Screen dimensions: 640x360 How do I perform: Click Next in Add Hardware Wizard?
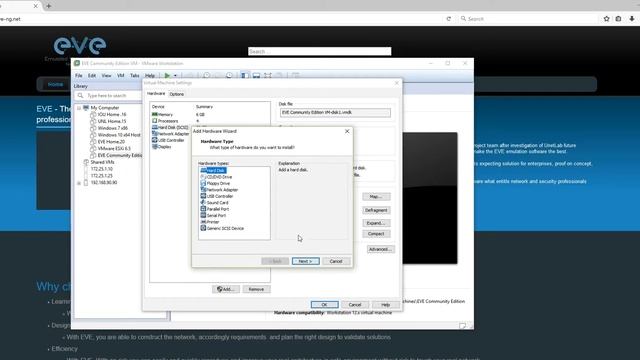[x=306, y=261]
